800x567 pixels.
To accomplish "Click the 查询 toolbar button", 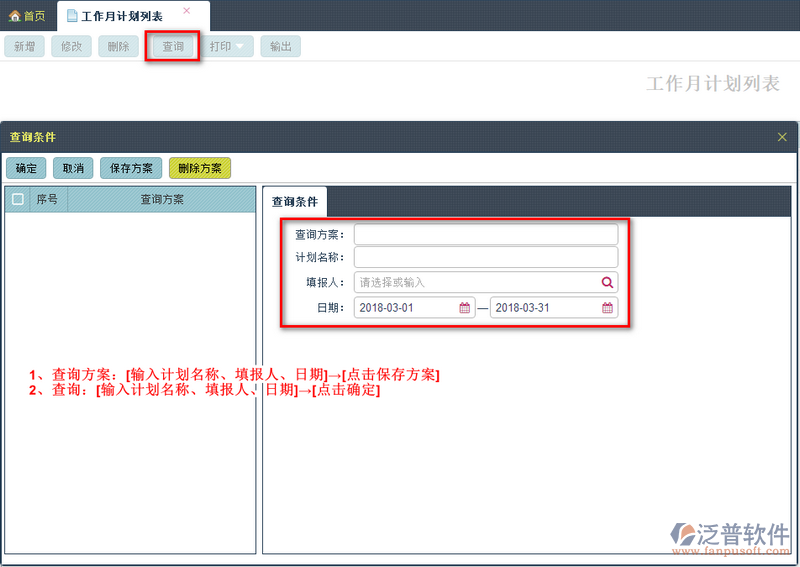I will [x=173, y=46].
